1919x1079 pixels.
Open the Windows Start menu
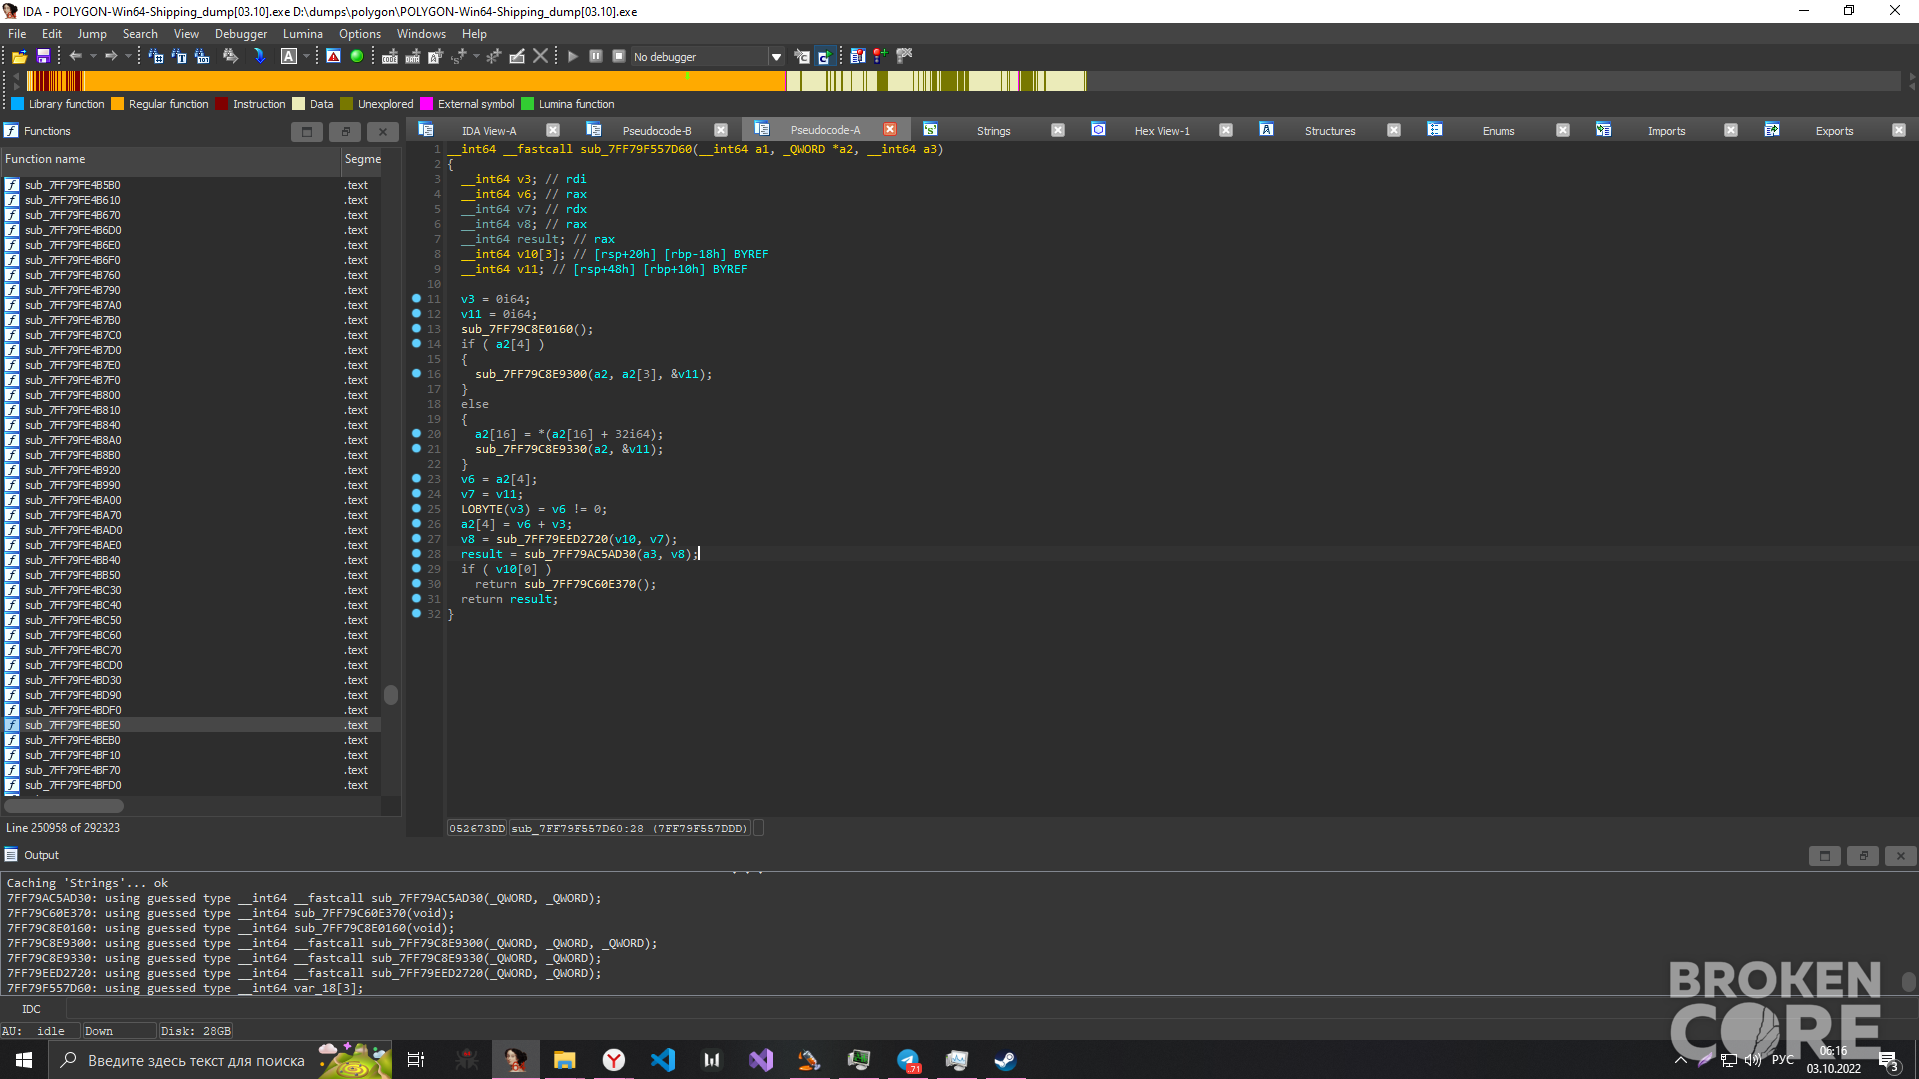point(24,1060)
